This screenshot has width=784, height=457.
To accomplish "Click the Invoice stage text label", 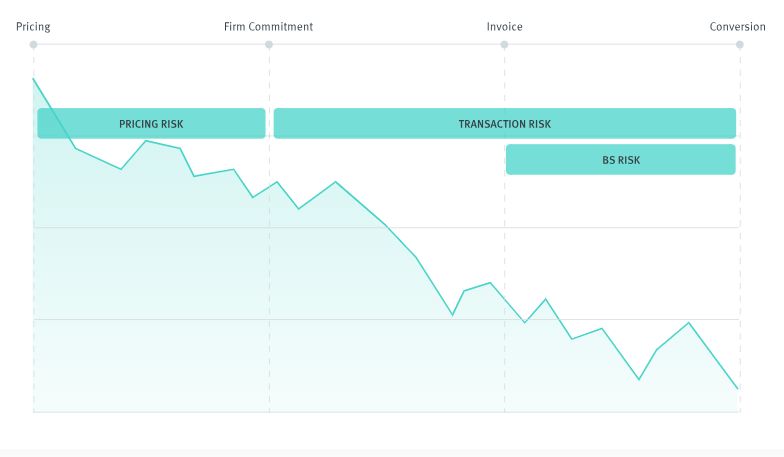I will click(504, 27).
